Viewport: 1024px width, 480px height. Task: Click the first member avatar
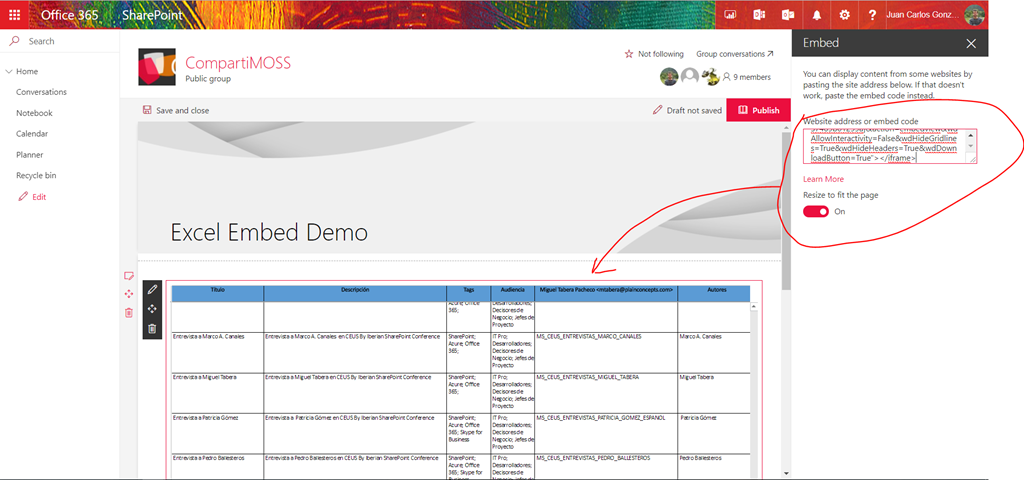669,76
